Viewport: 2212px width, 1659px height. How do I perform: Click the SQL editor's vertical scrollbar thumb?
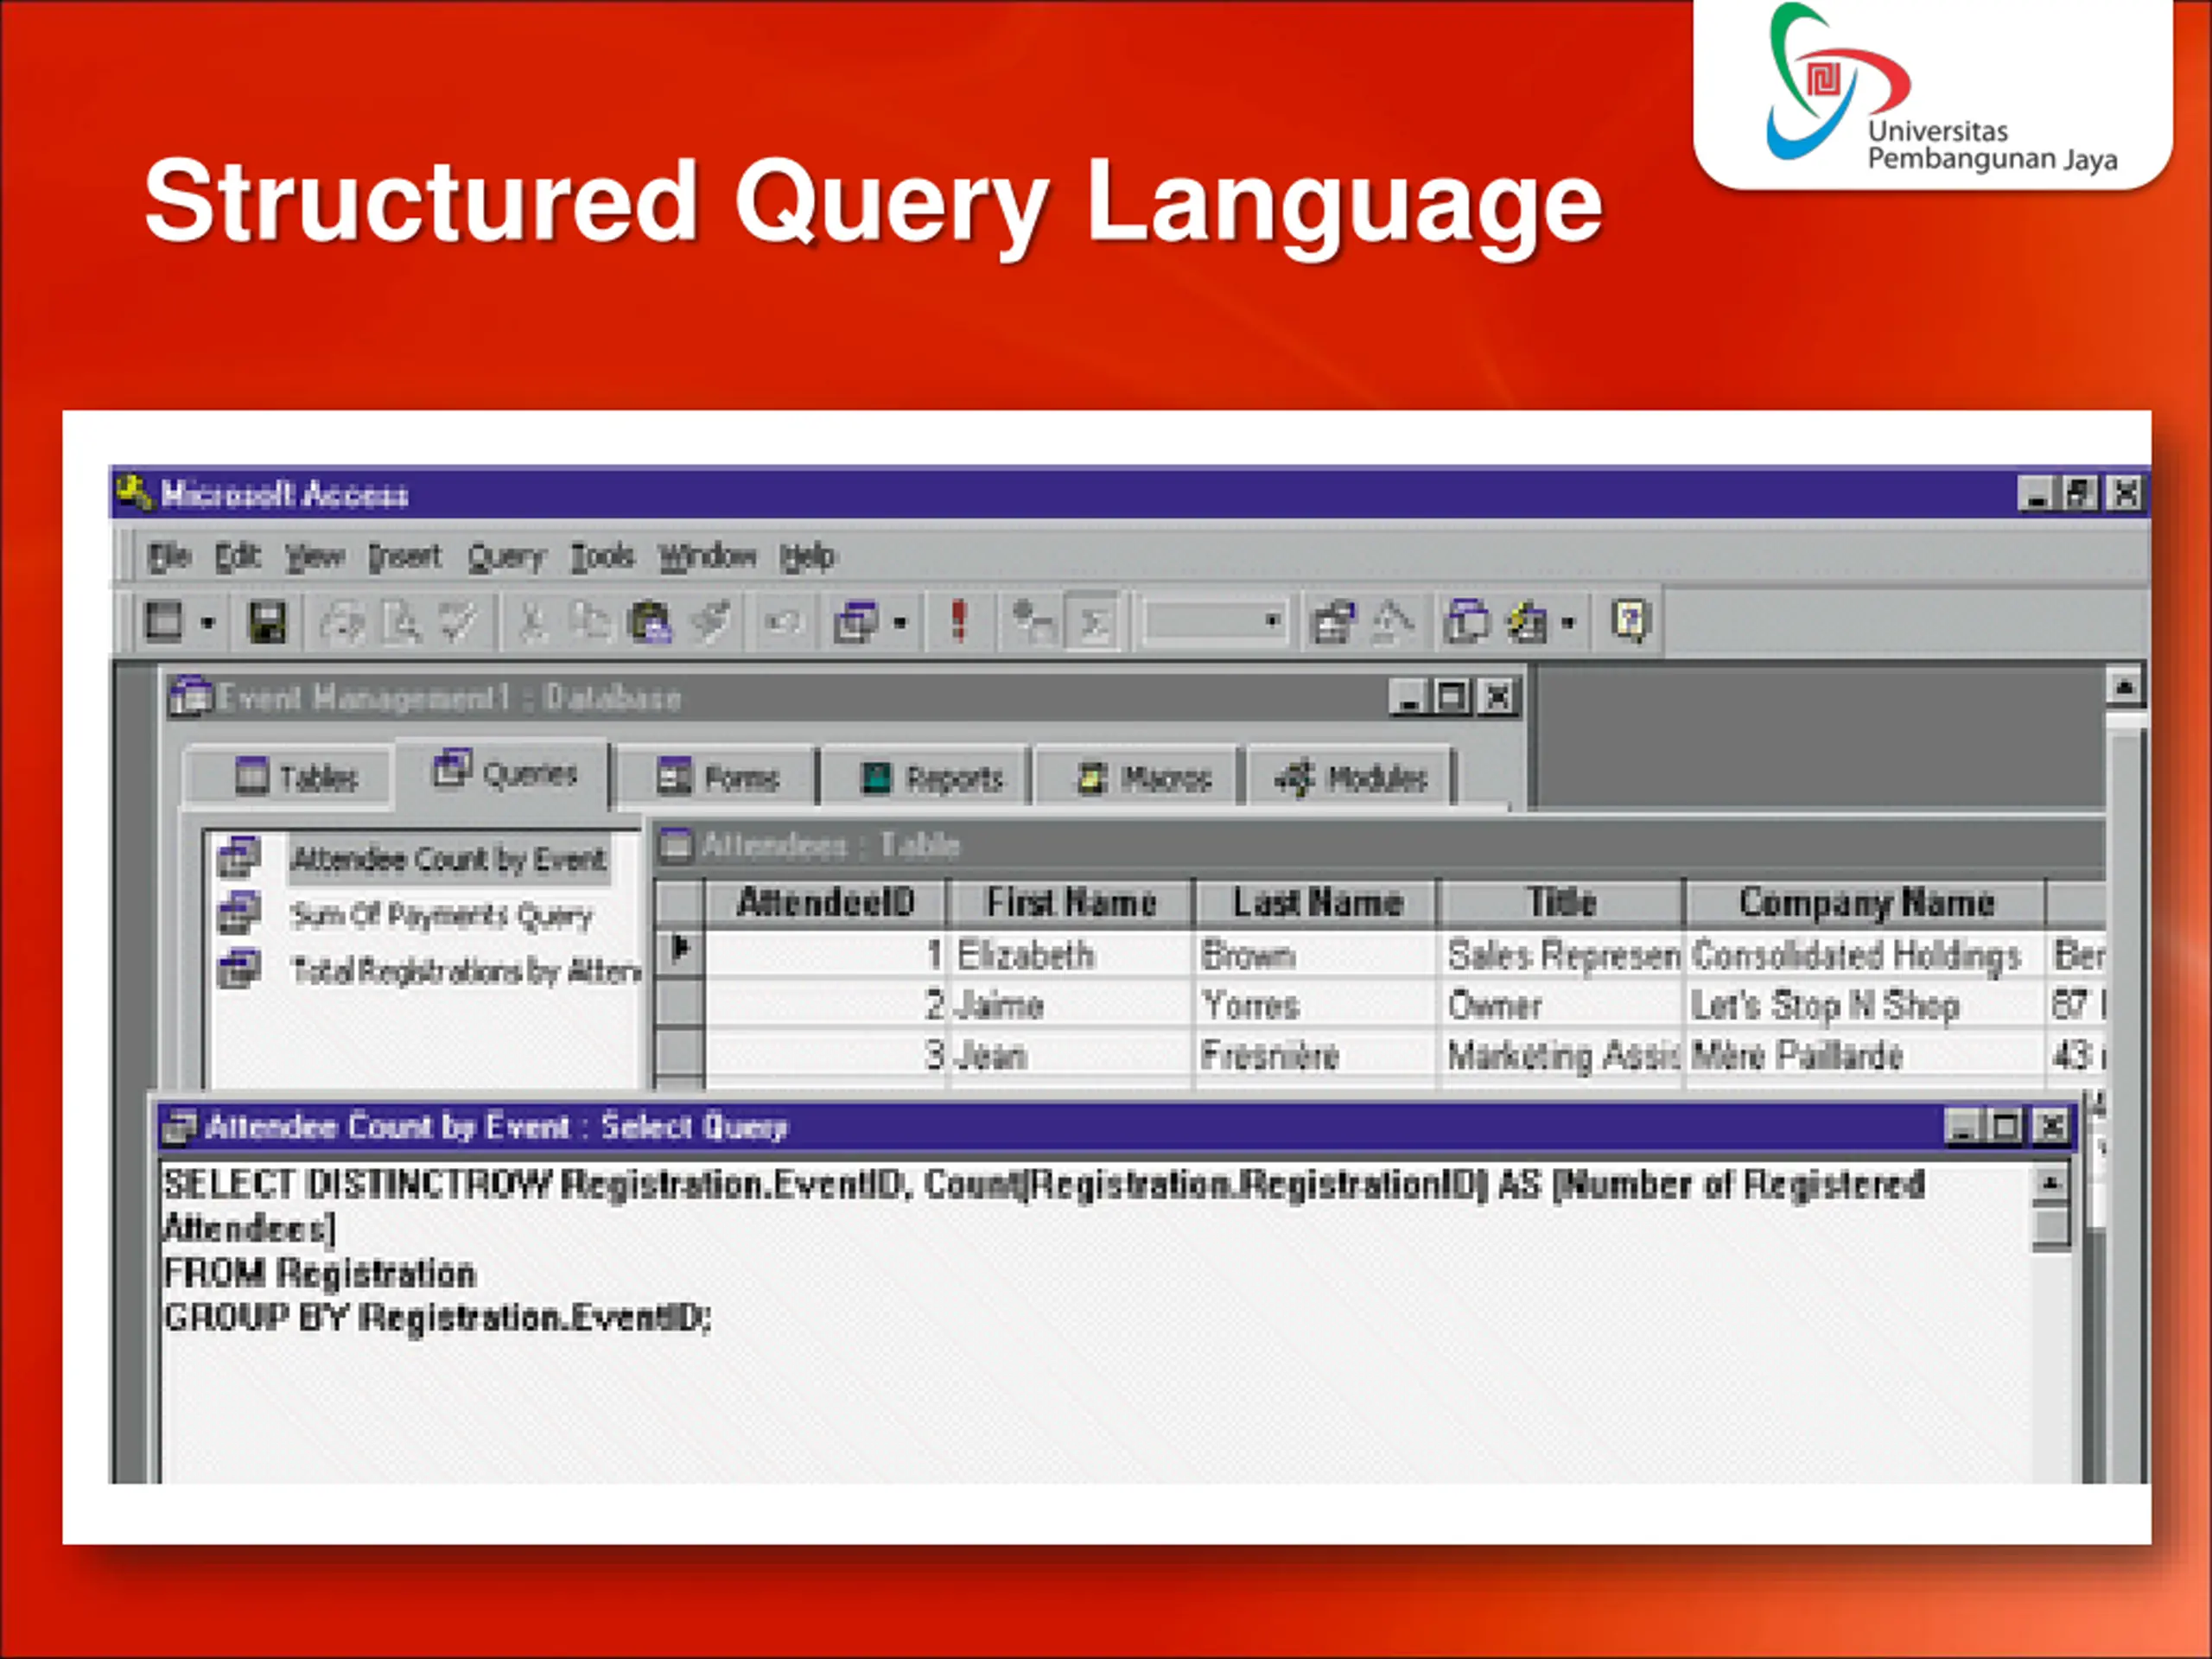pos(2050,1227)
